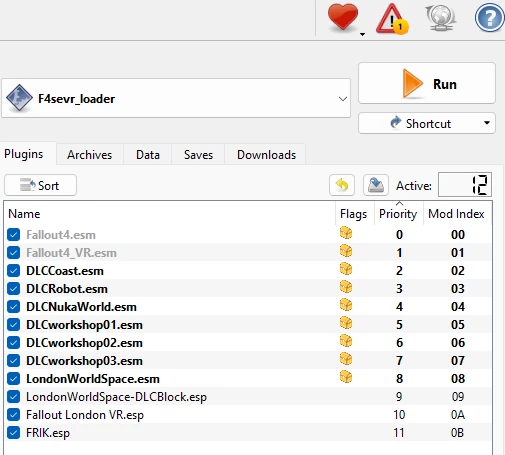Click the archive flag icon for DLCRobot.esm
This screenshot has width=505, height=455.
point(346,287)
